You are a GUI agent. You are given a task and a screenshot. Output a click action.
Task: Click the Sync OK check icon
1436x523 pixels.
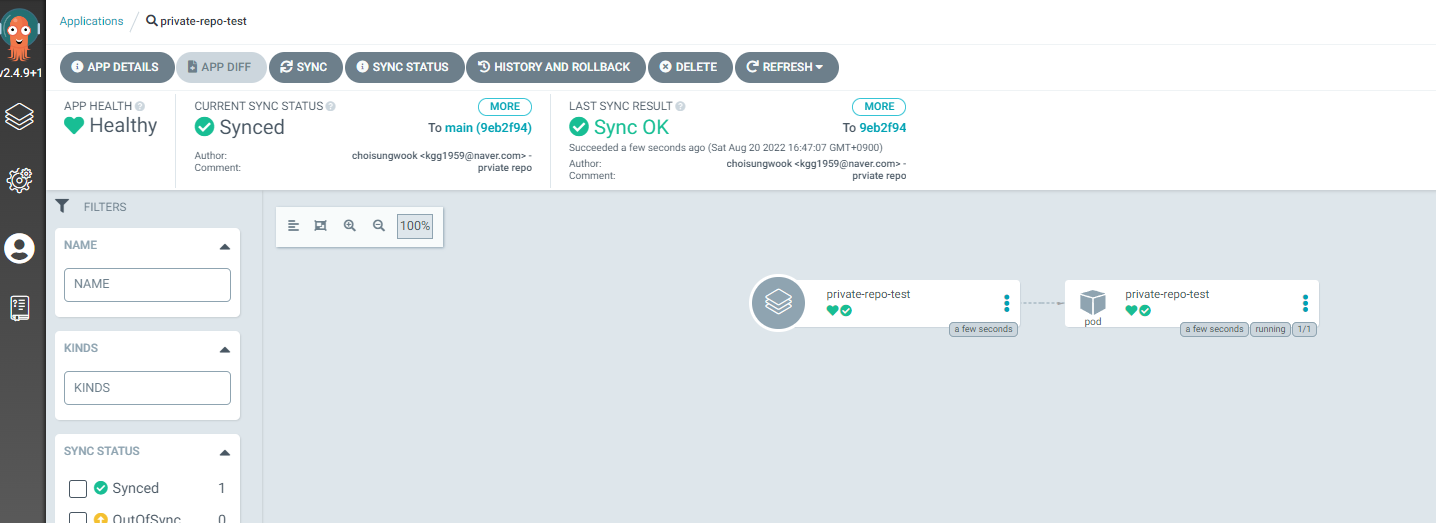579,127
